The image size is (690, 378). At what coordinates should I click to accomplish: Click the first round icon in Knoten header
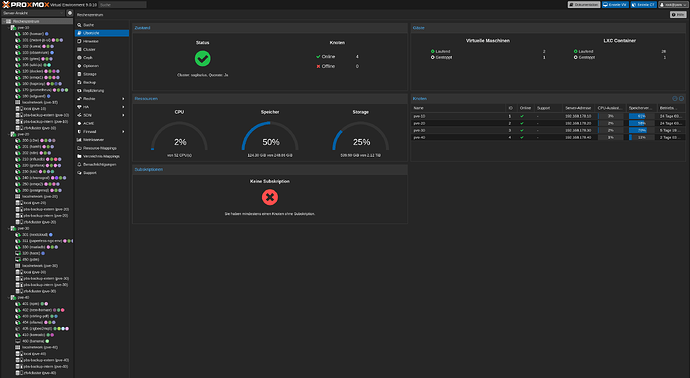675,99
